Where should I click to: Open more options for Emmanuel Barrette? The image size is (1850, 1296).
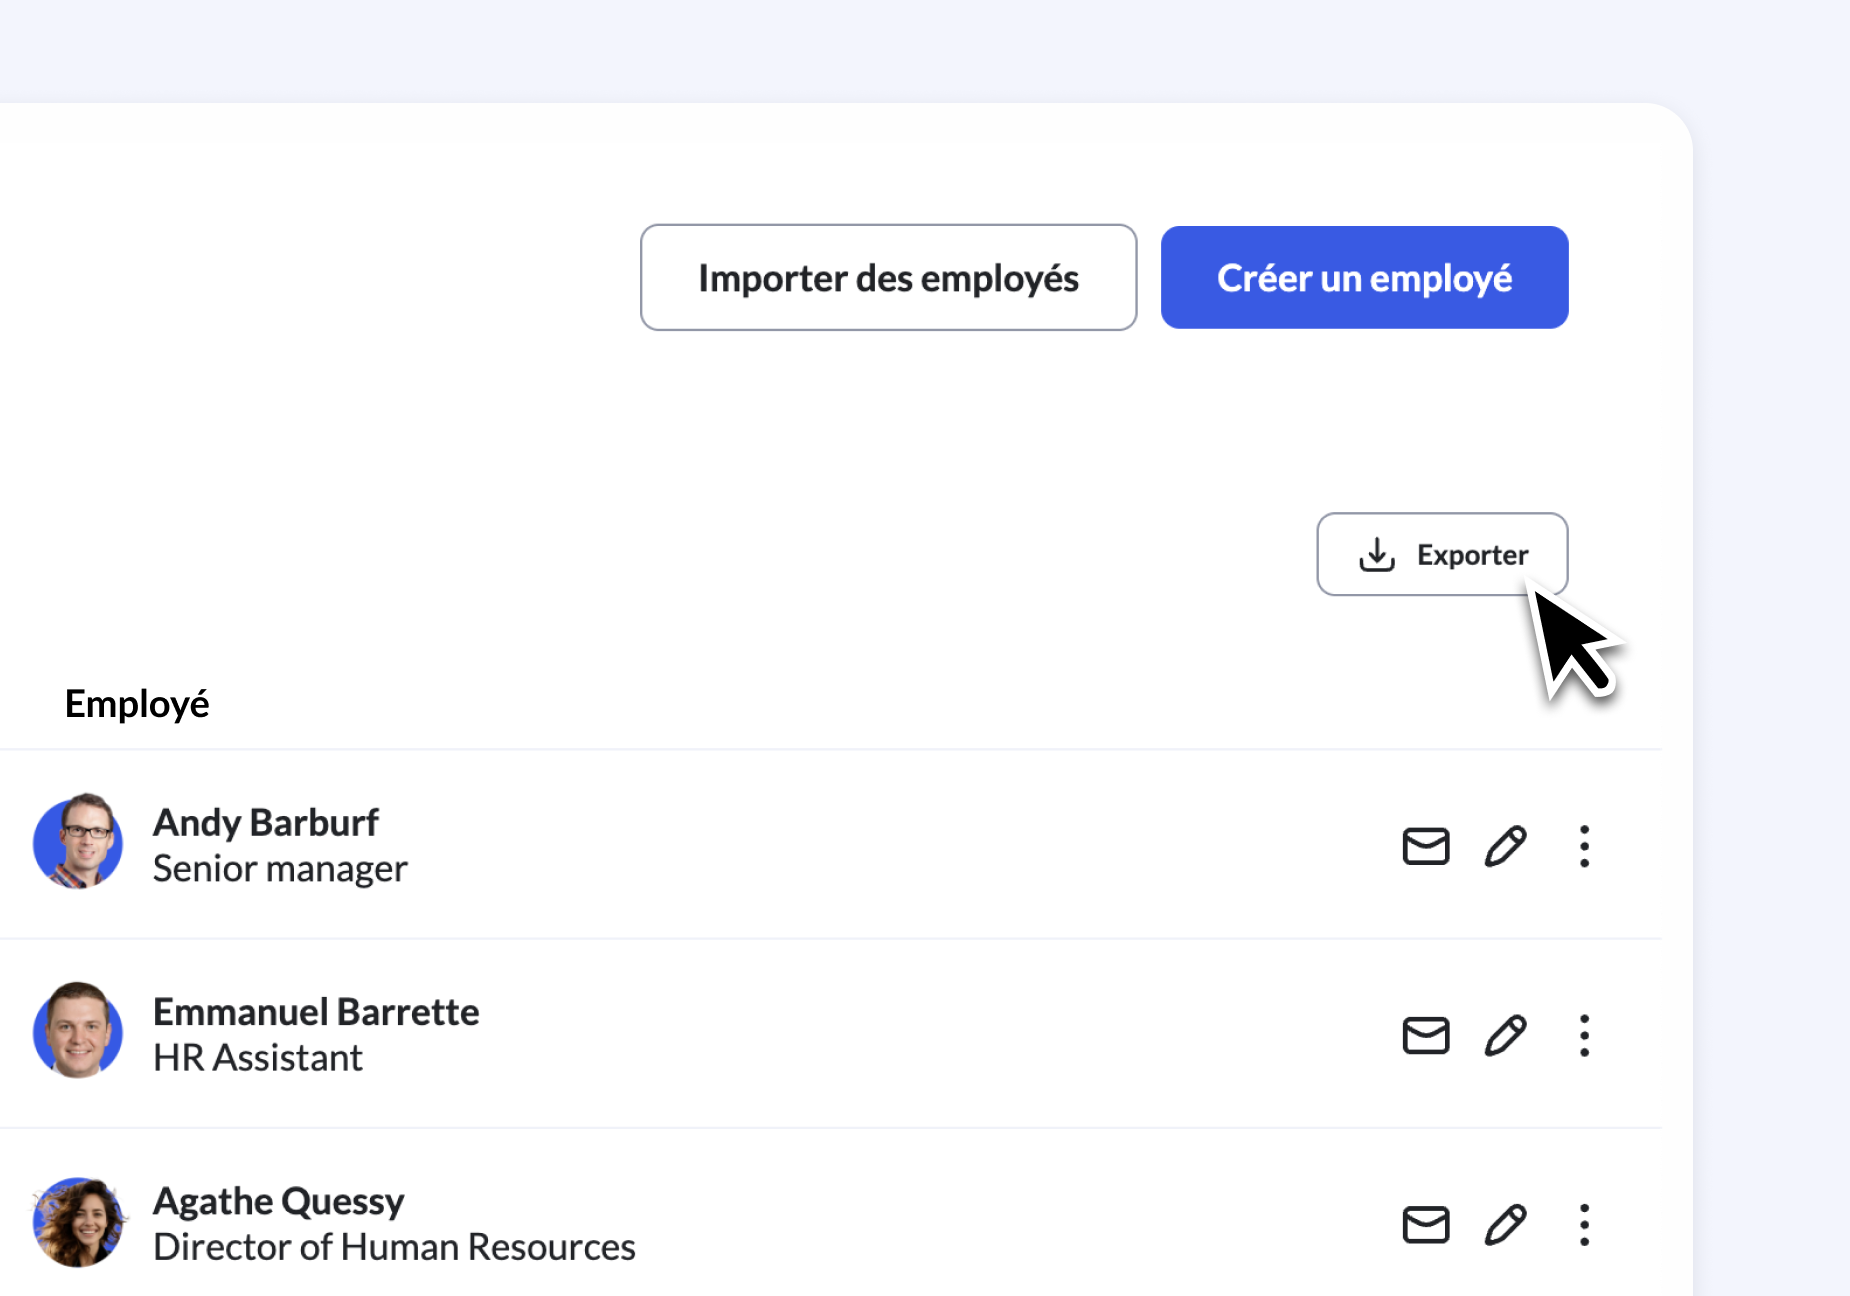coord(1584,1035)
